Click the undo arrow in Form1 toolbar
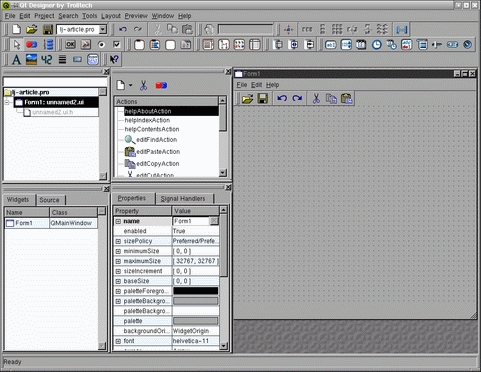481x372 pixels. [x=282, y=99]
